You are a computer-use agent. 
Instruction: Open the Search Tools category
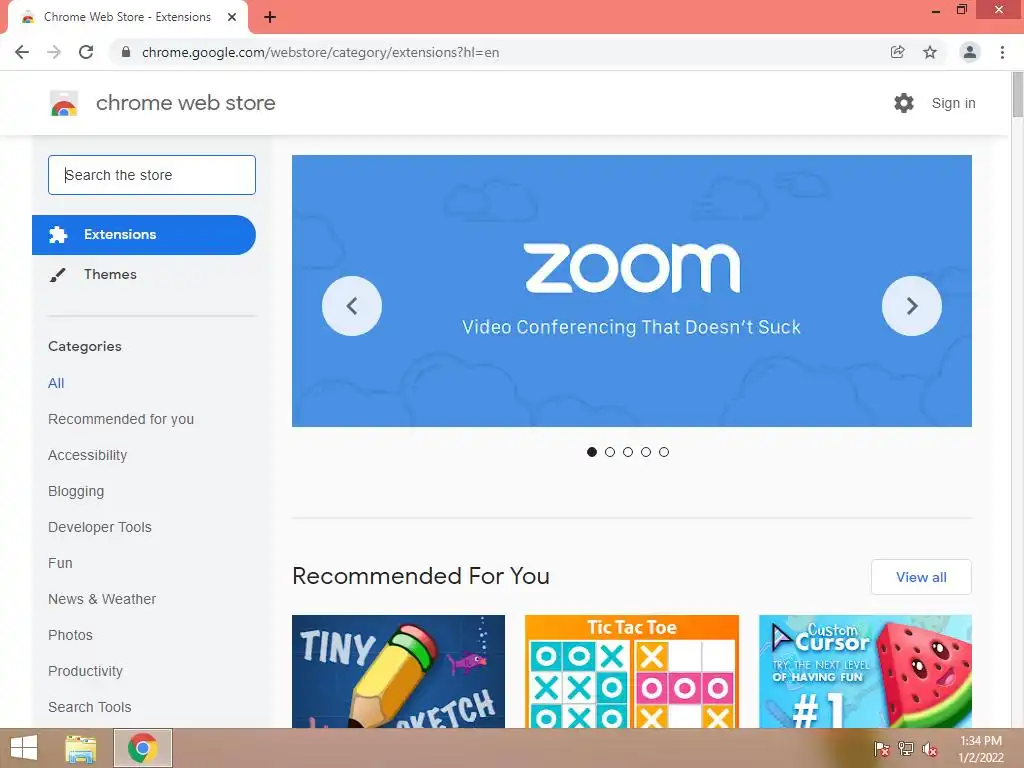(x=89, y=707)
